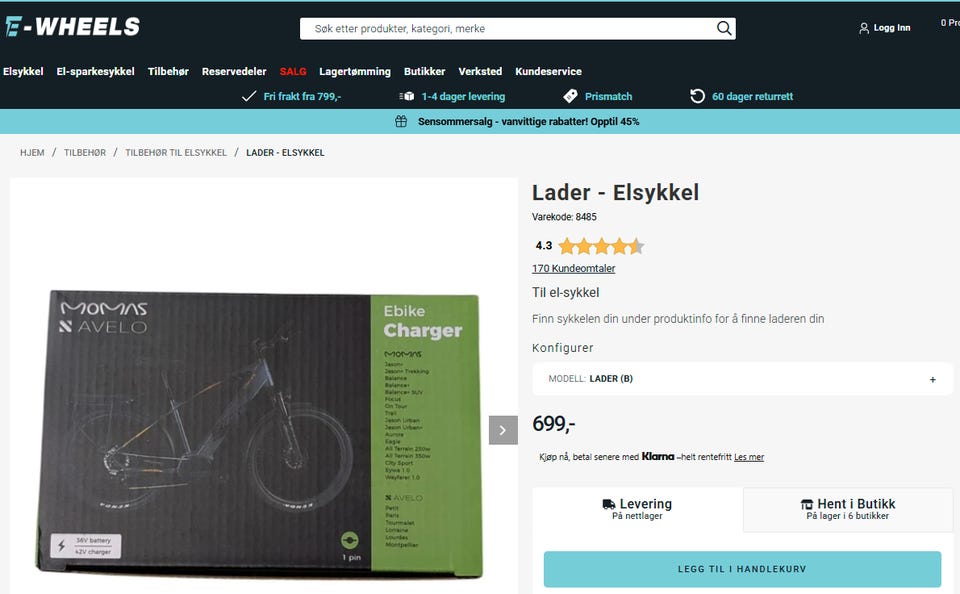The width and height of the screenshot is (960, 594).
Task: Click the star rating display
Action: click(601, 246)
